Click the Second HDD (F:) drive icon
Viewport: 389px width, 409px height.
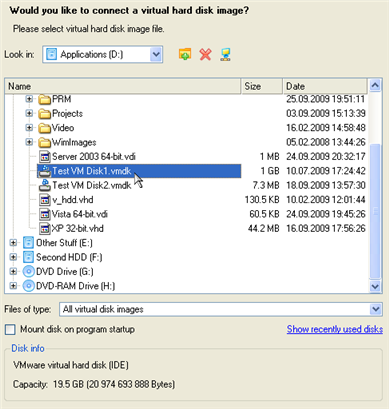click(28, 257)
